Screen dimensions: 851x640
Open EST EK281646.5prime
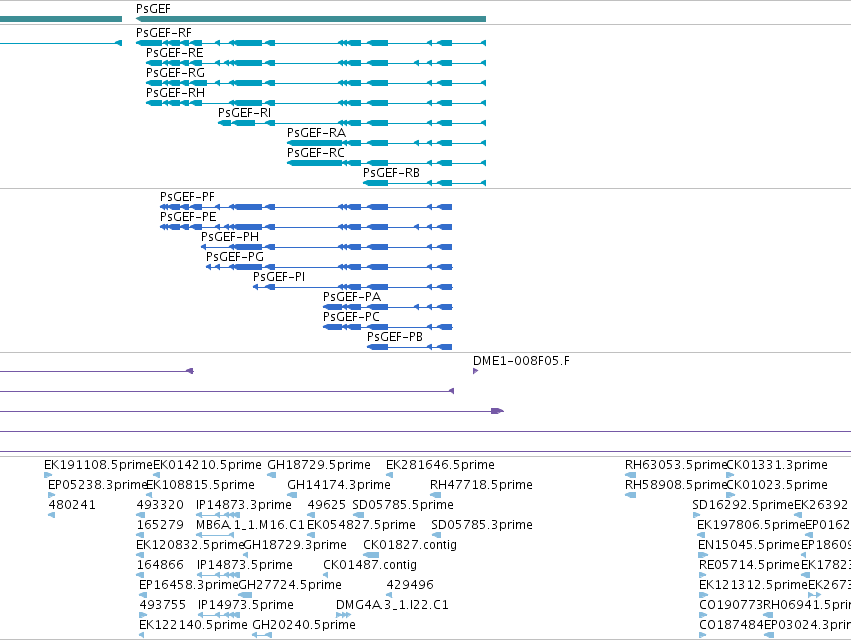point(440,465)
